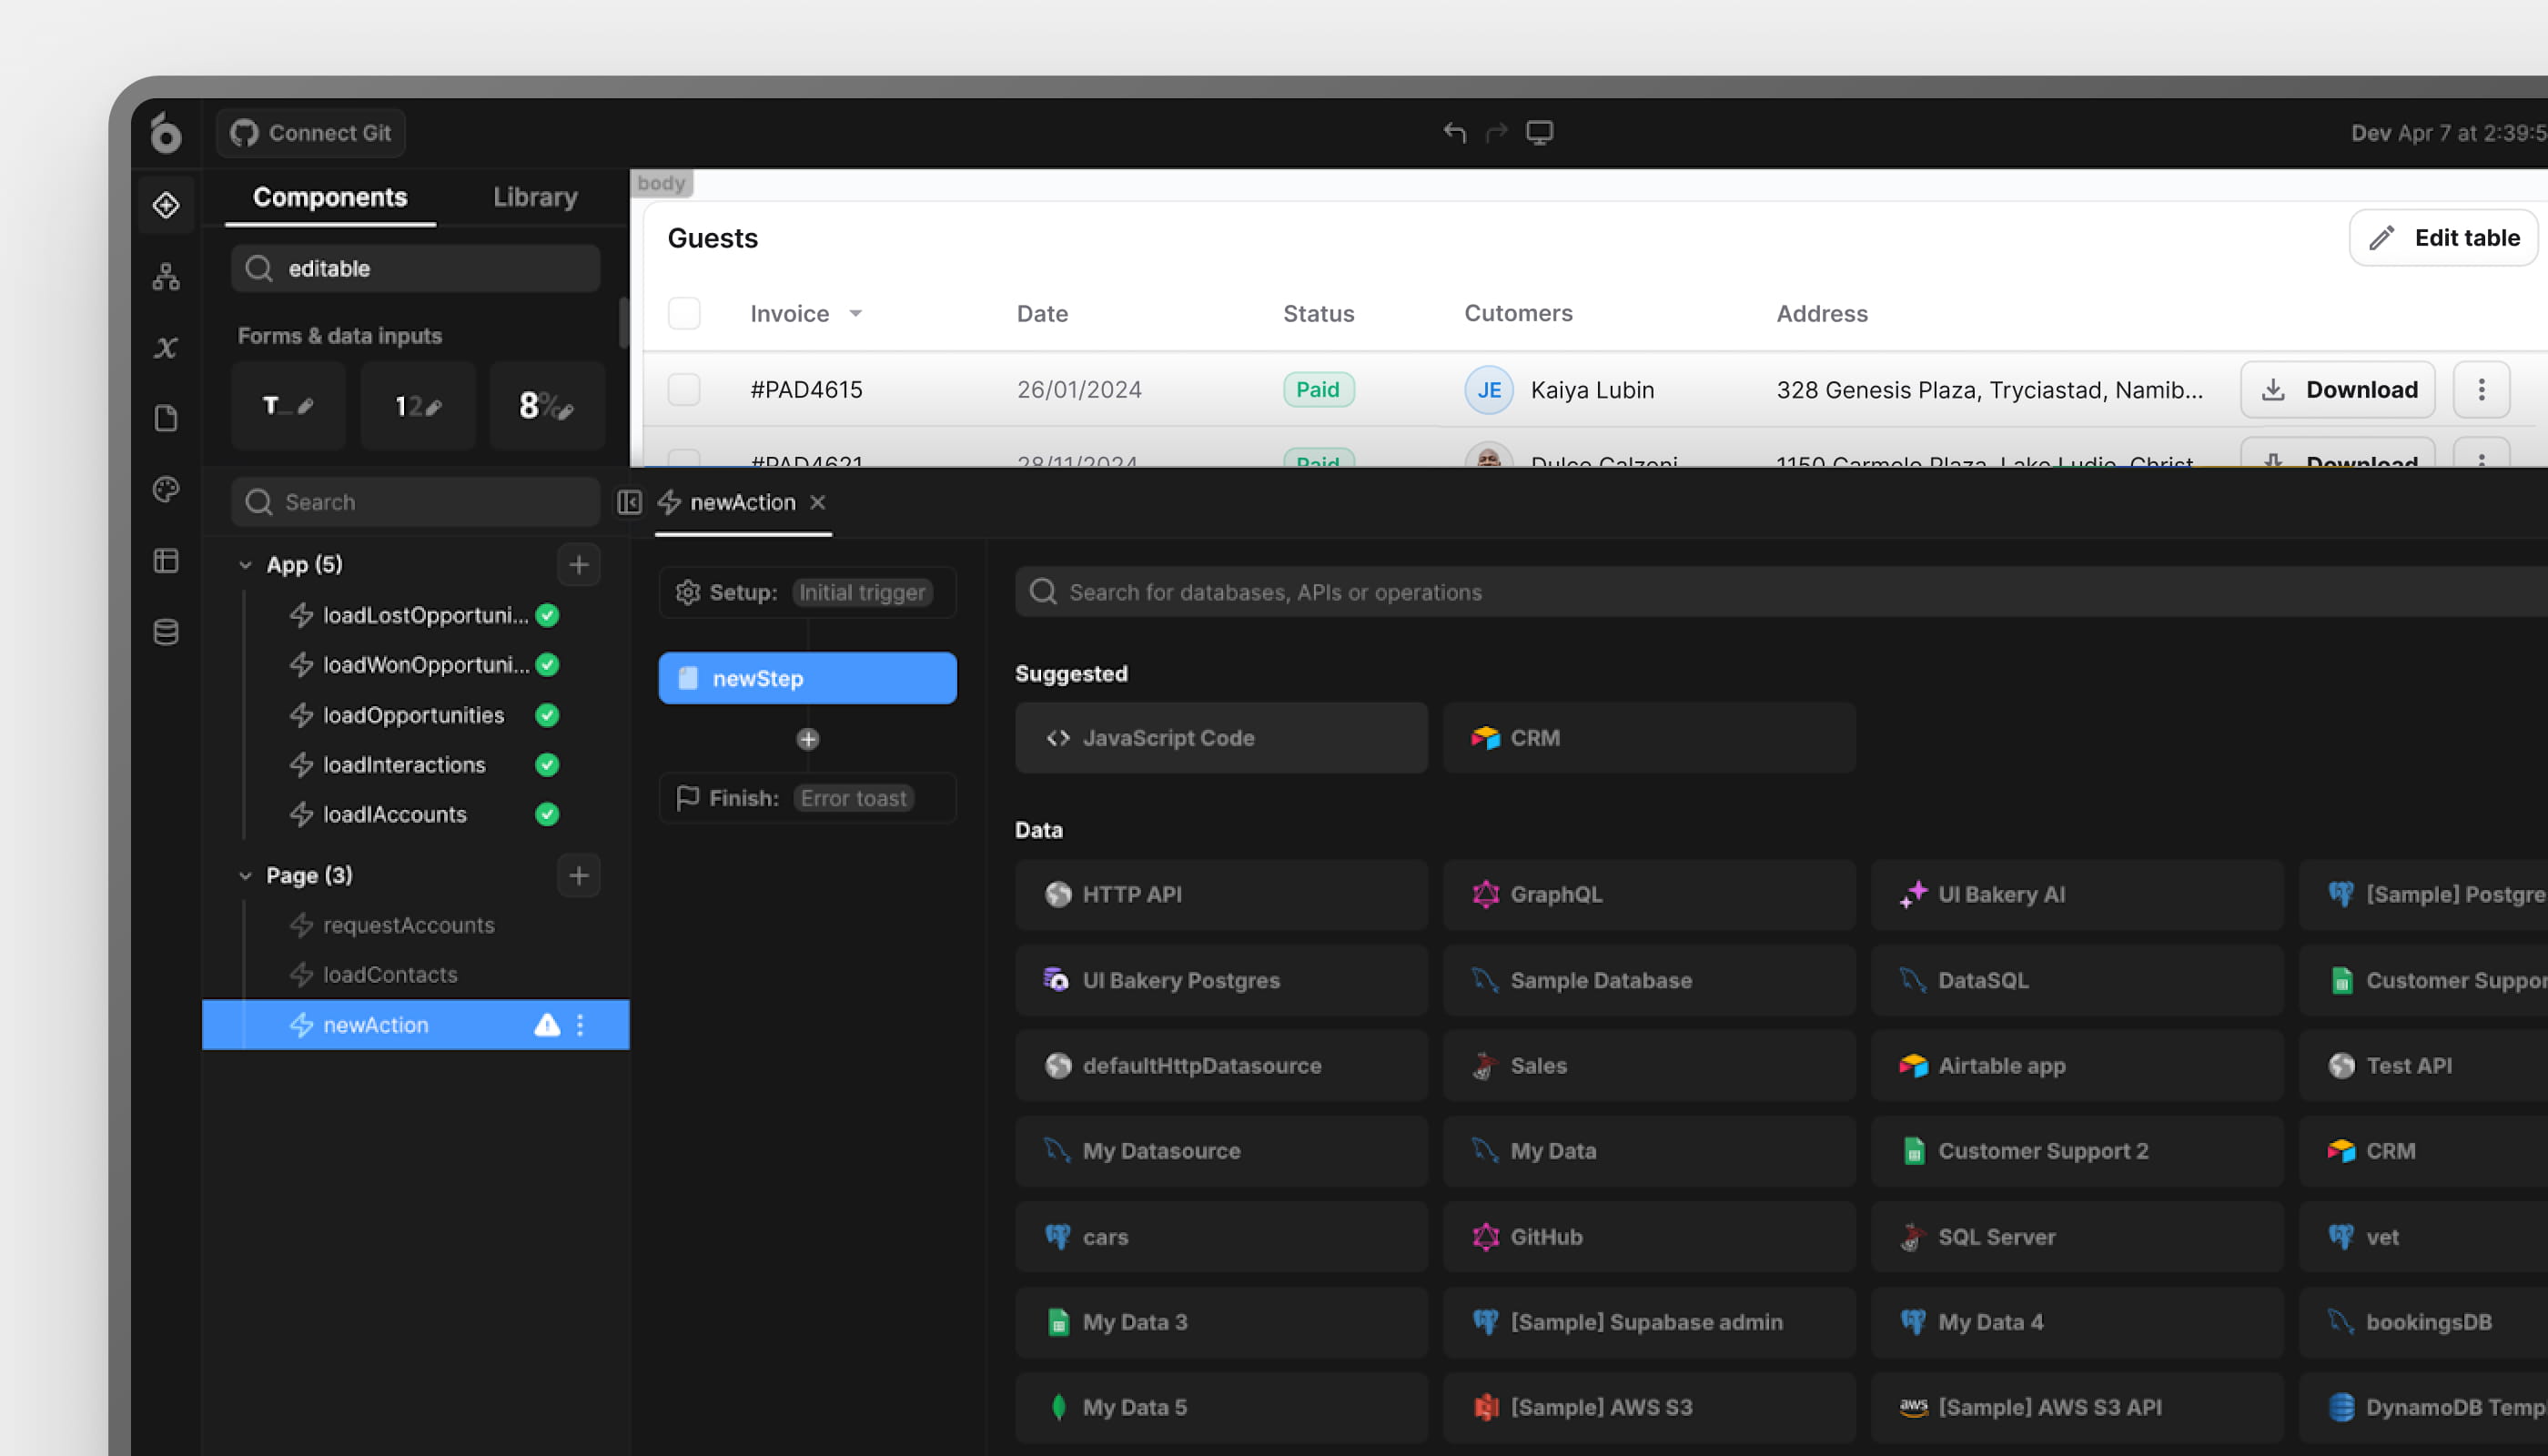This screenshot has height=1456, width=2548.
Task: Click the desktop preview monitor icon
Action: (x=1539, y=133)
